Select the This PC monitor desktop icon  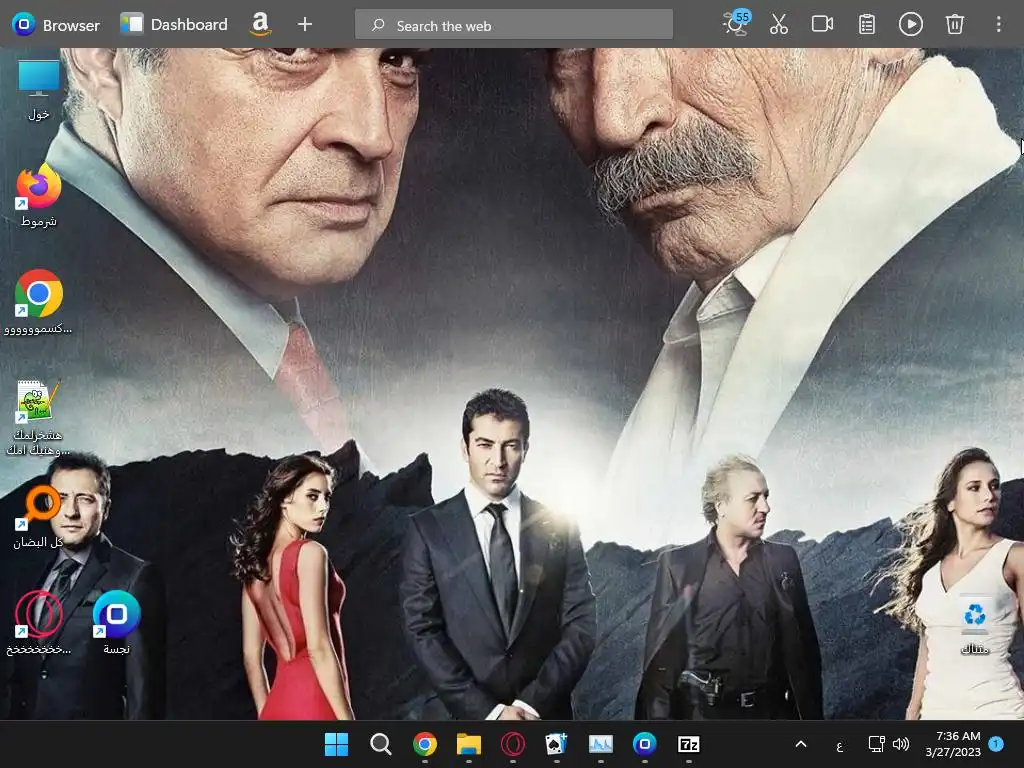[39, 90]
